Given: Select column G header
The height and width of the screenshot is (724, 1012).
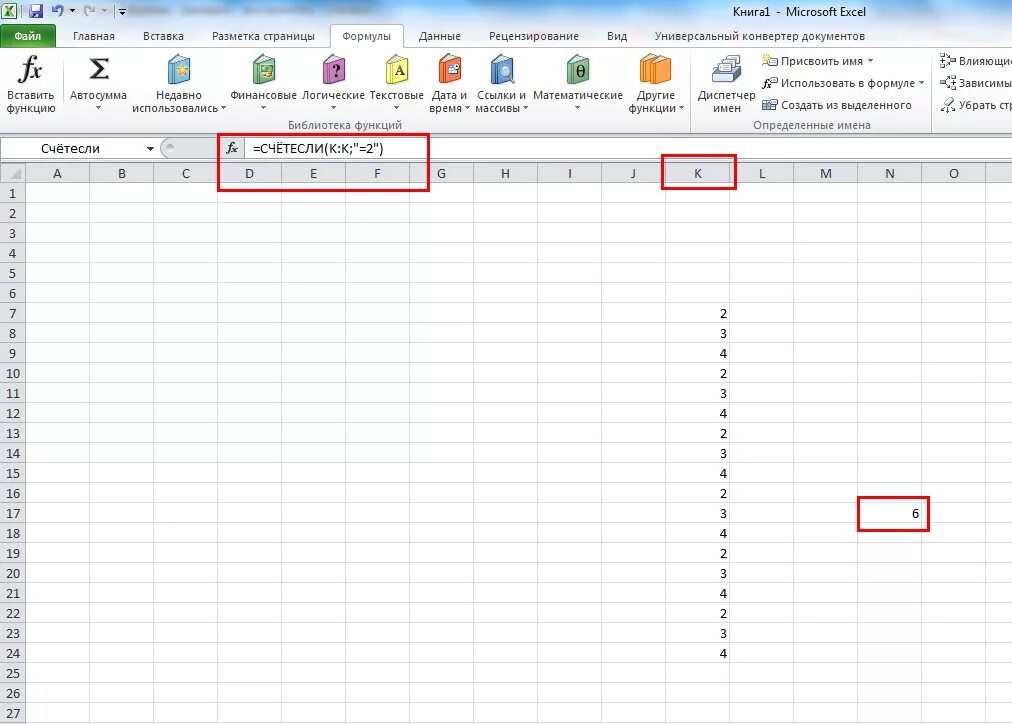Looking at the screenshot, I should pyautogui.click(x=441, y=173).
